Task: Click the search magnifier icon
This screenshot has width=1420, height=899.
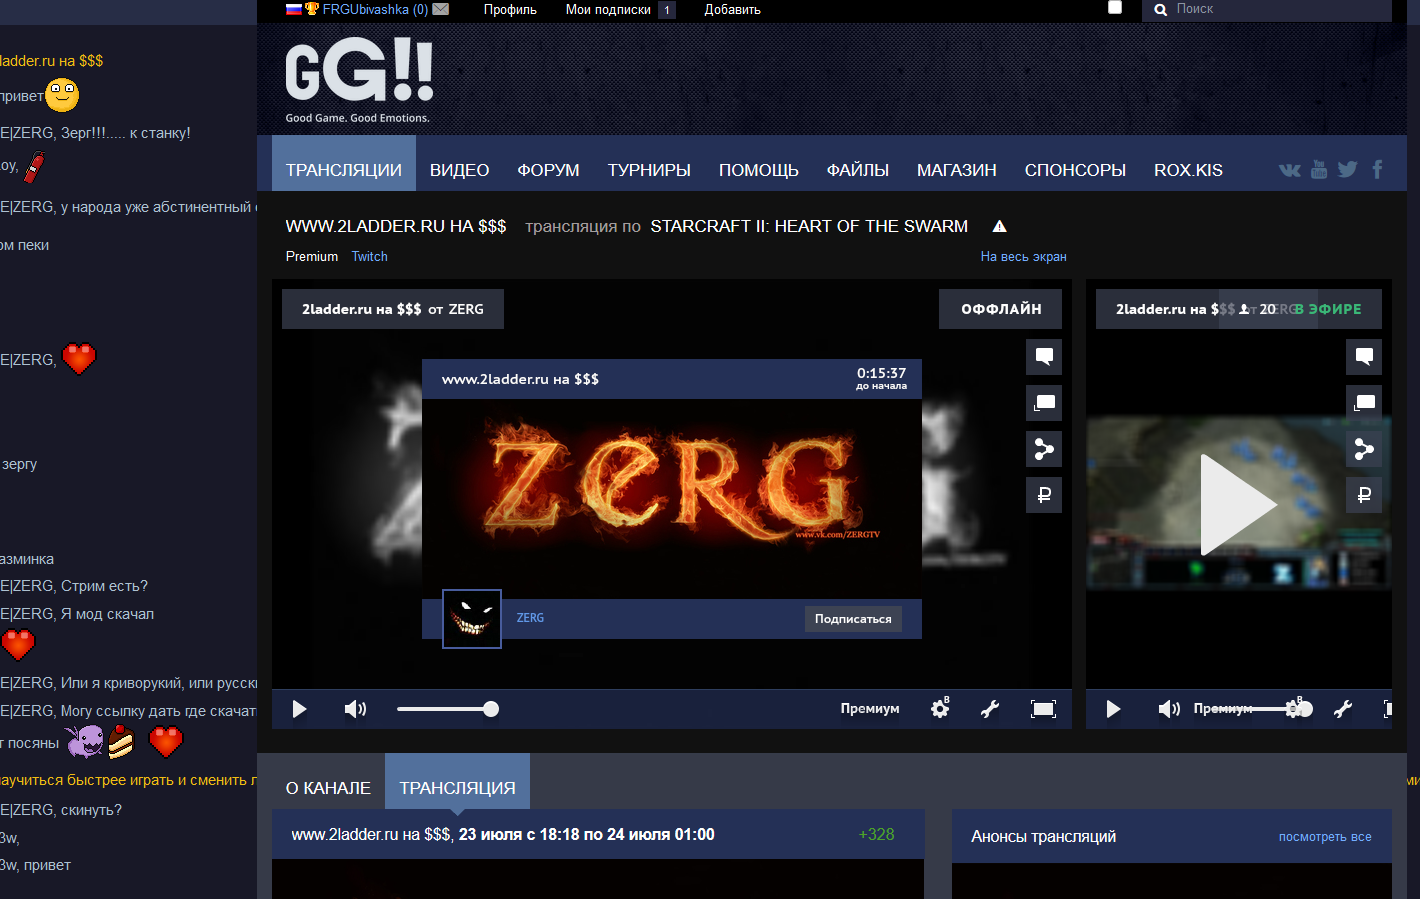Action: [1161, 10]
